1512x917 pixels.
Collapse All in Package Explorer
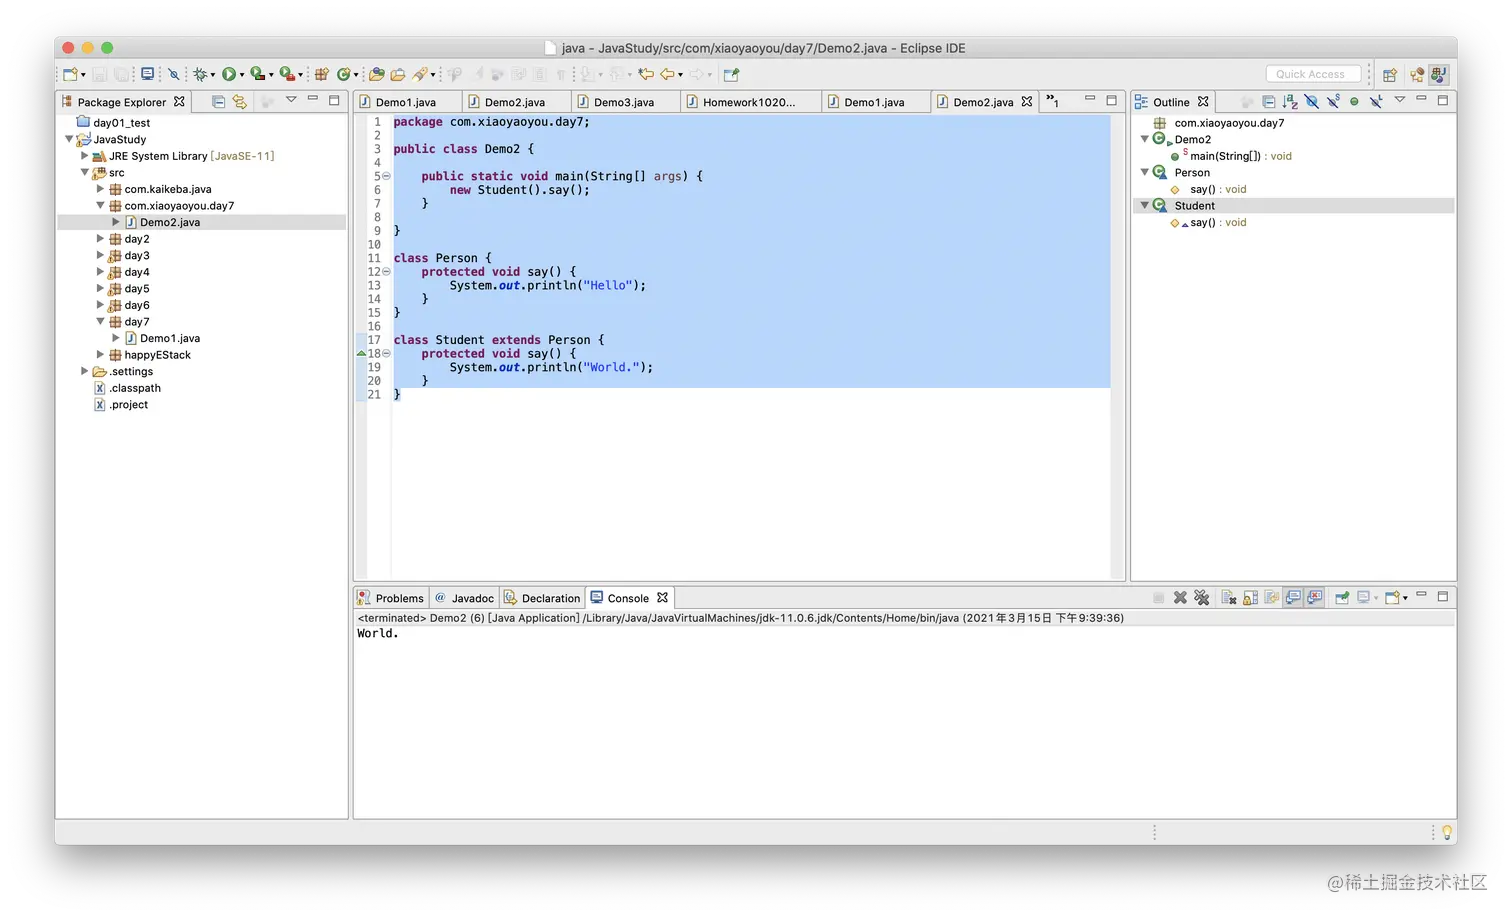pos(218,101)
